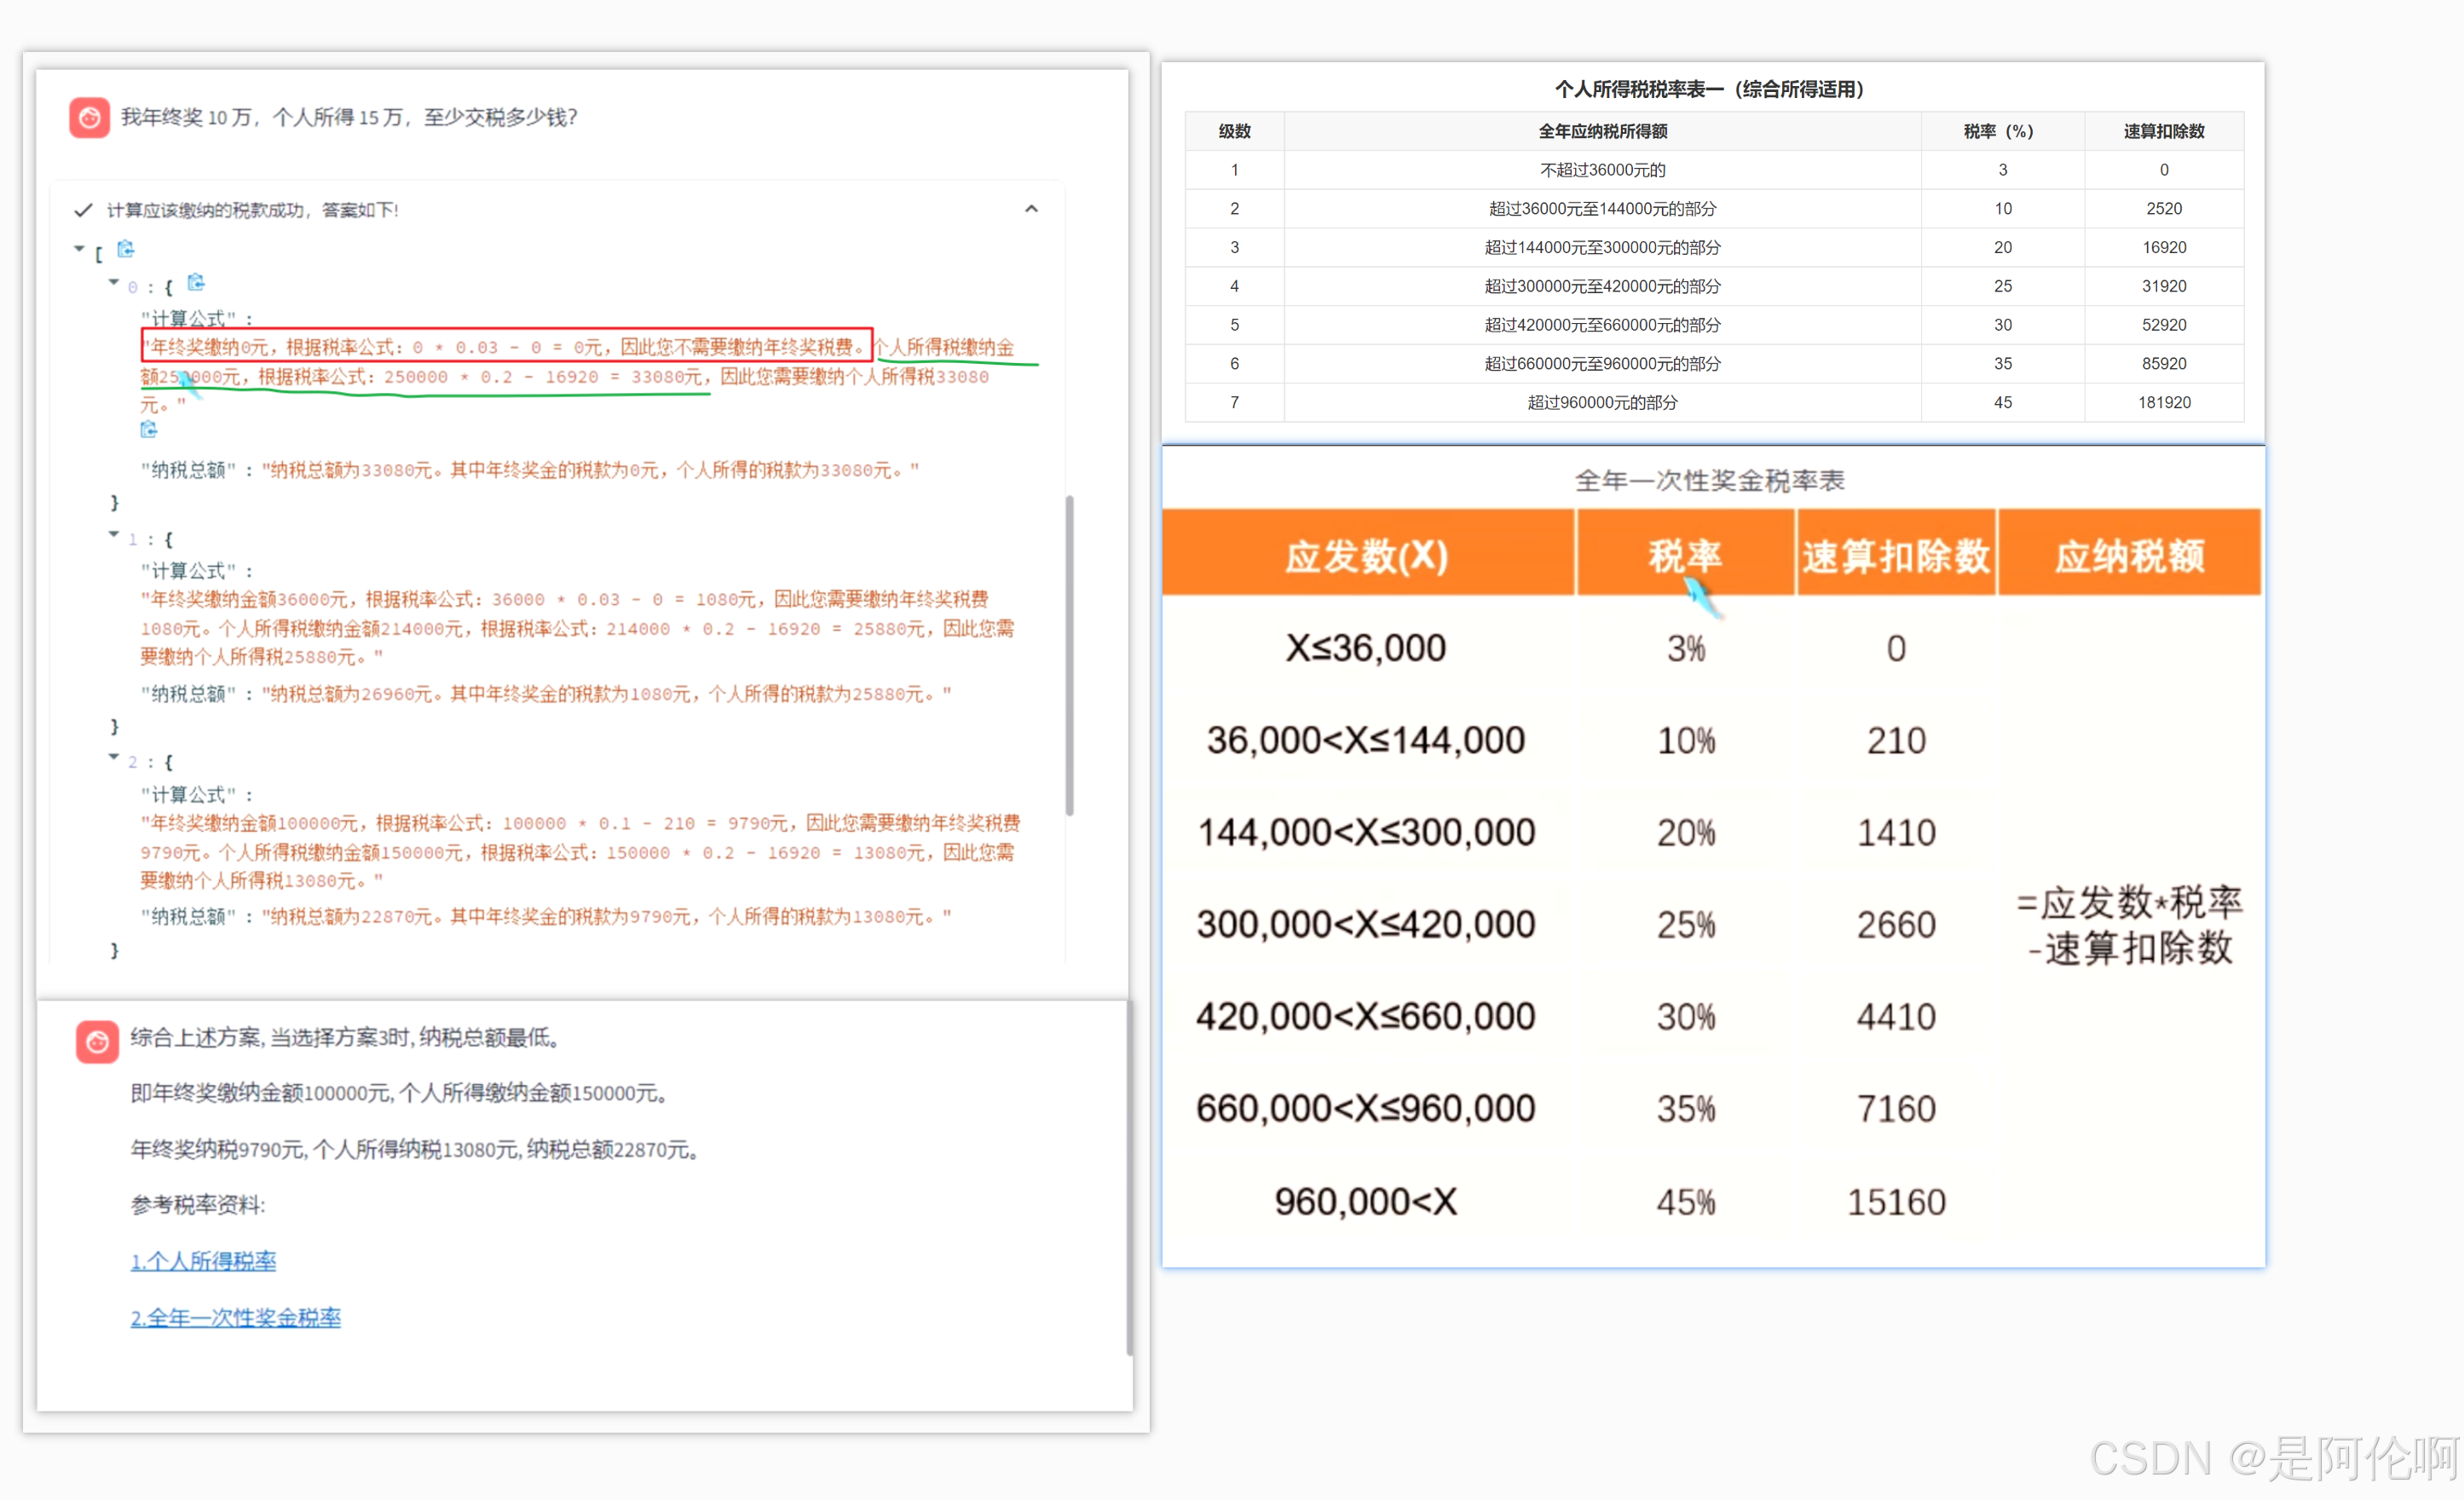The width and height of the screenshot is (2464, 1500).
Task: Click the 个人所得税税率表一 table image
Action: (1712, 255)
